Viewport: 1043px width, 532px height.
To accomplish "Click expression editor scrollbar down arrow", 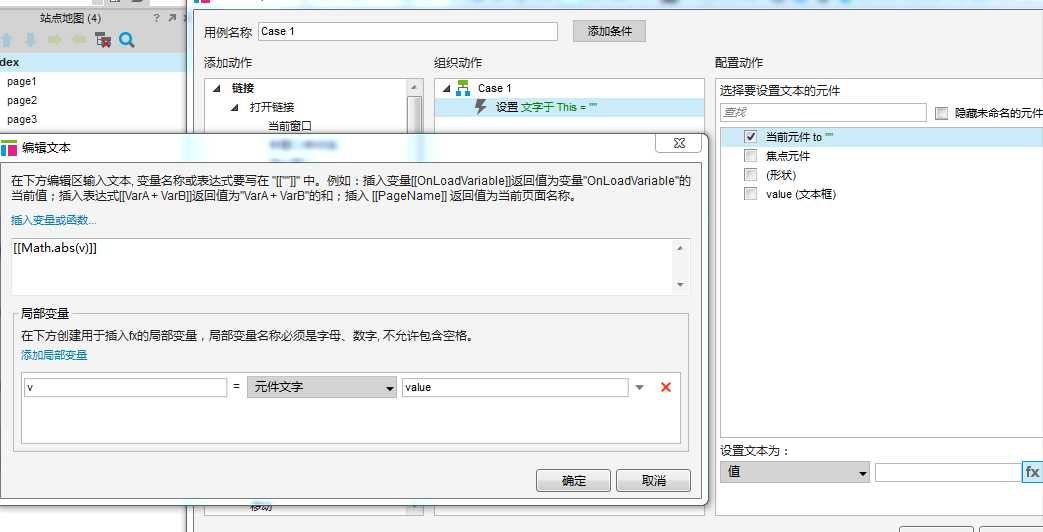I will (680, 285).
